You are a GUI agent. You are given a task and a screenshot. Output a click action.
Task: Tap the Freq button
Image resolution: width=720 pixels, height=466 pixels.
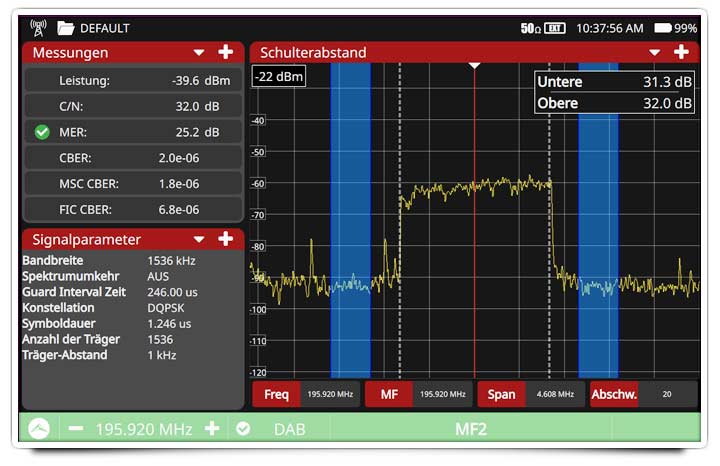click(x=276, y=394)
